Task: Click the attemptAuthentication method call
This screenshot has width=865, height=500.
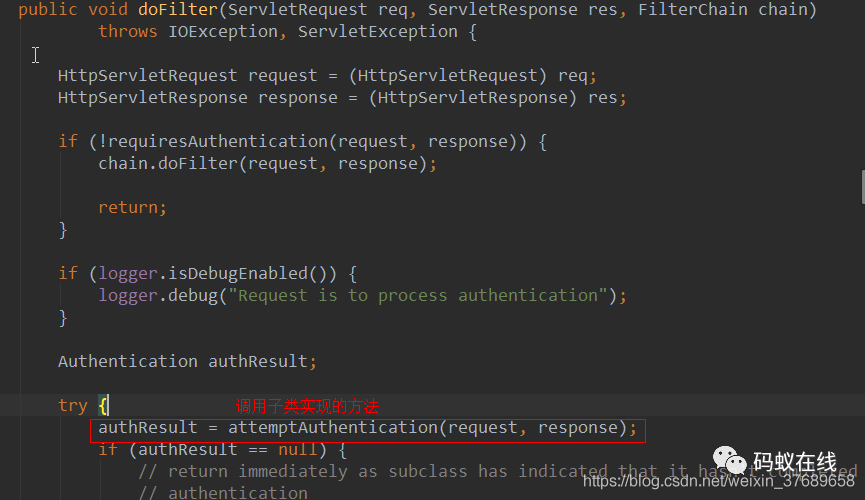Action: click(333, 428)
